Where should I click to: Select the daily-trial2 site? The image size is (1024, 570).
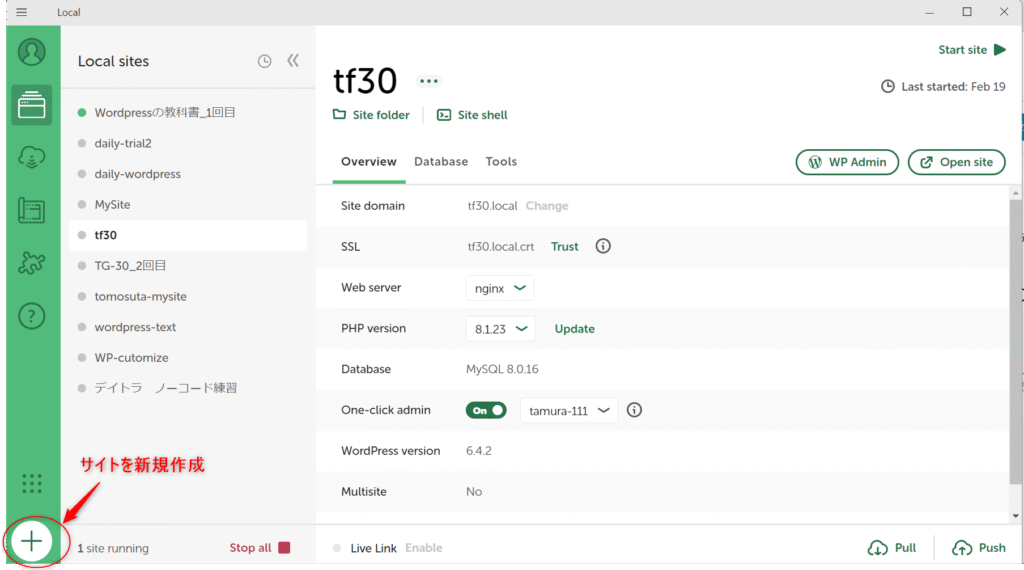point(188,143)
